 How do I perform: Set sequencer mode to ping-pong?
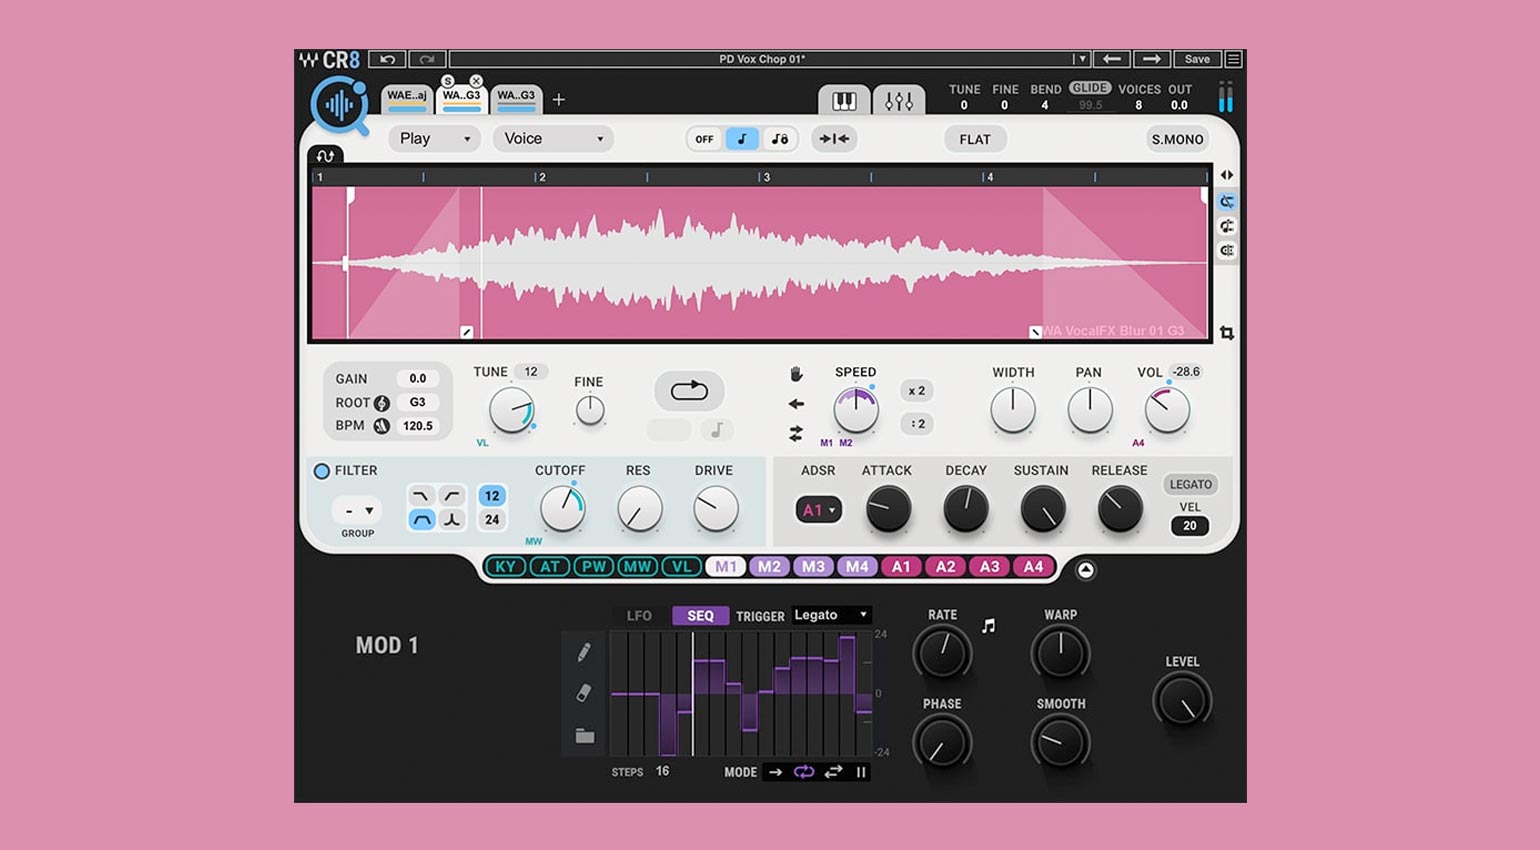point(833,772)
